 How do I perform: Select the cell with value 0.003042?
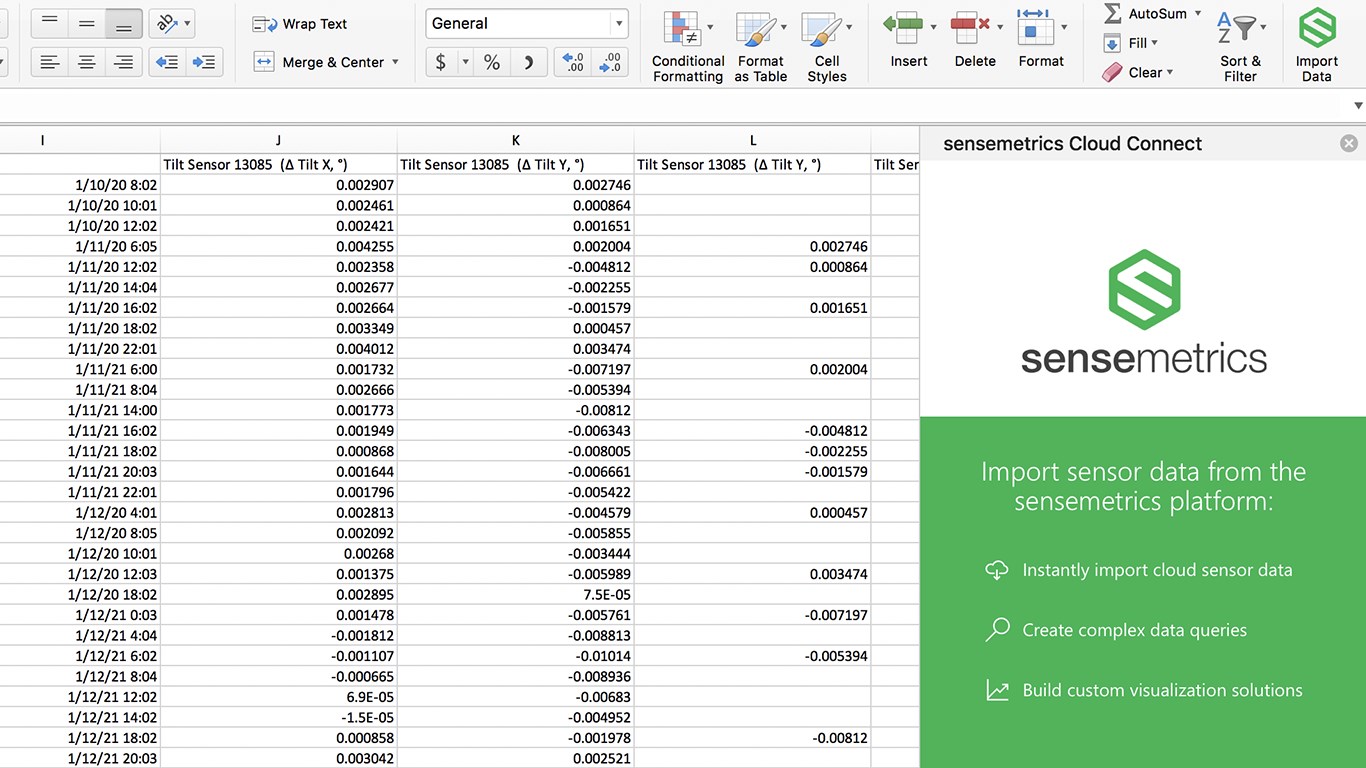[x=278, y=759]
